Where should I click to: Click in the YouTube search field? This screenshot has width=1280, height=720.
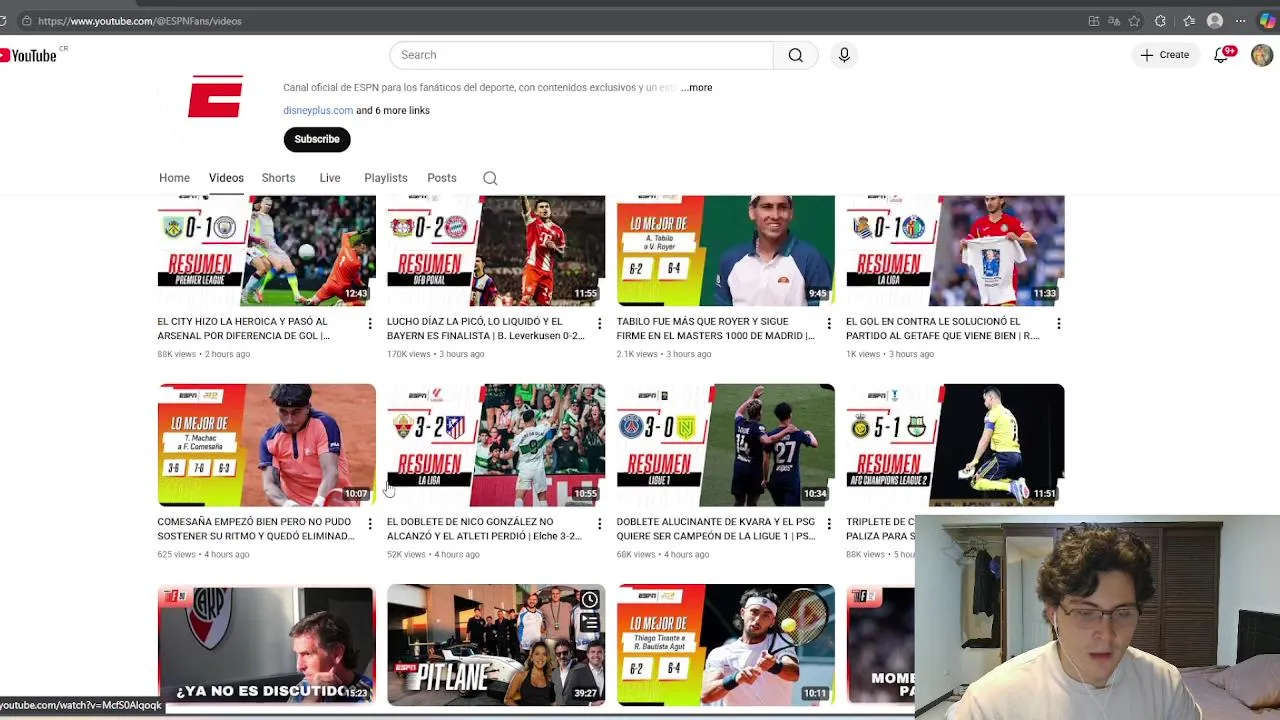(581, 55)
